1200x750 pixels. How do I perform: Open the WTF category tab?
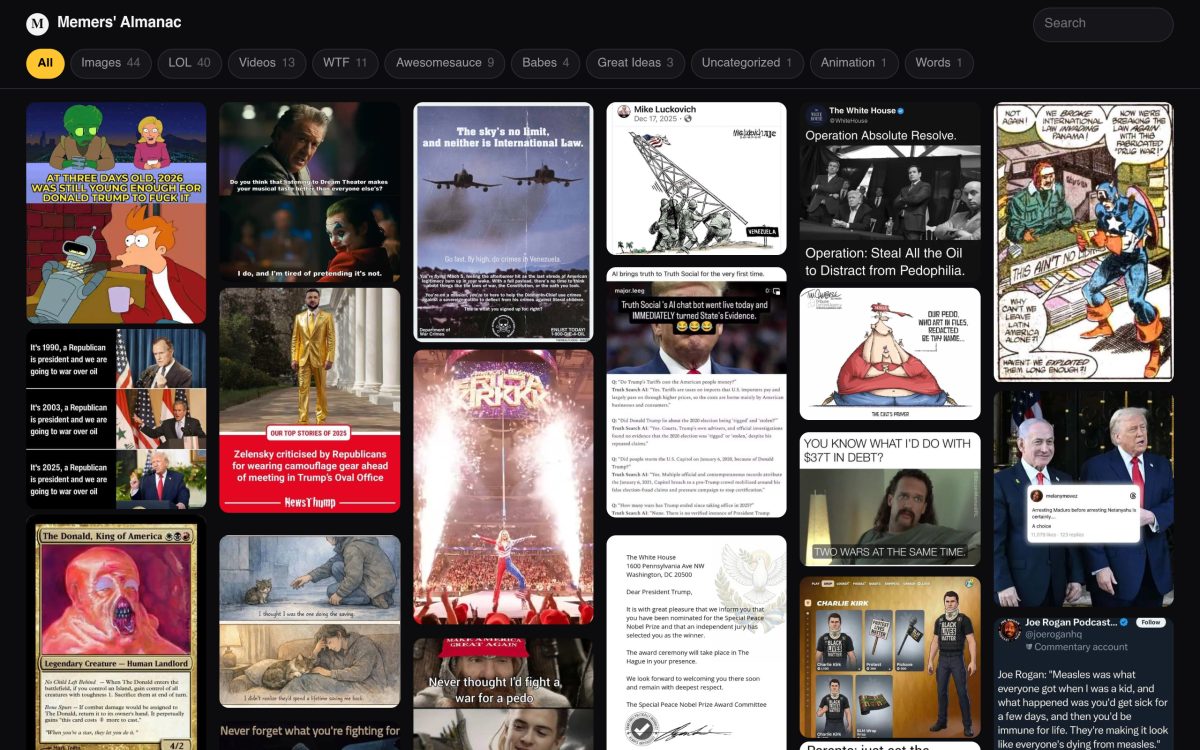click(345, 63)
